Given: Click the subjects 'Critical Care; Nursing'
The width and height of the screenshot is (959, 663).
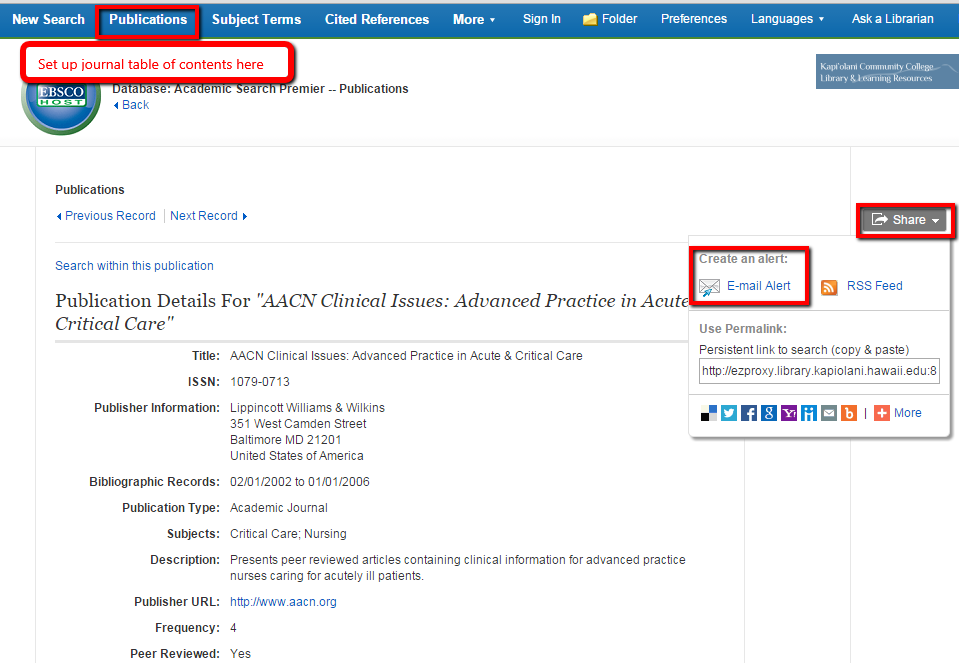Looking at the screenshot, I should coord(288,534).
